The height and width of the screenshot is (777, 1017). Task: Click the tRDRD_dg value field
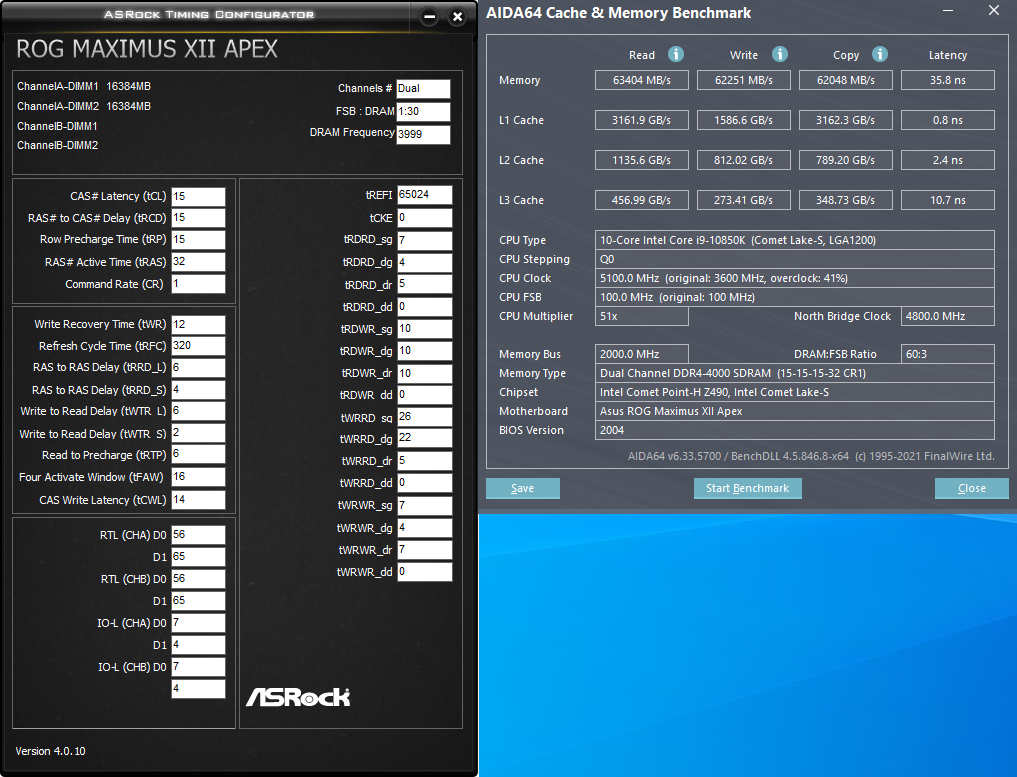(x=425, y=263)
